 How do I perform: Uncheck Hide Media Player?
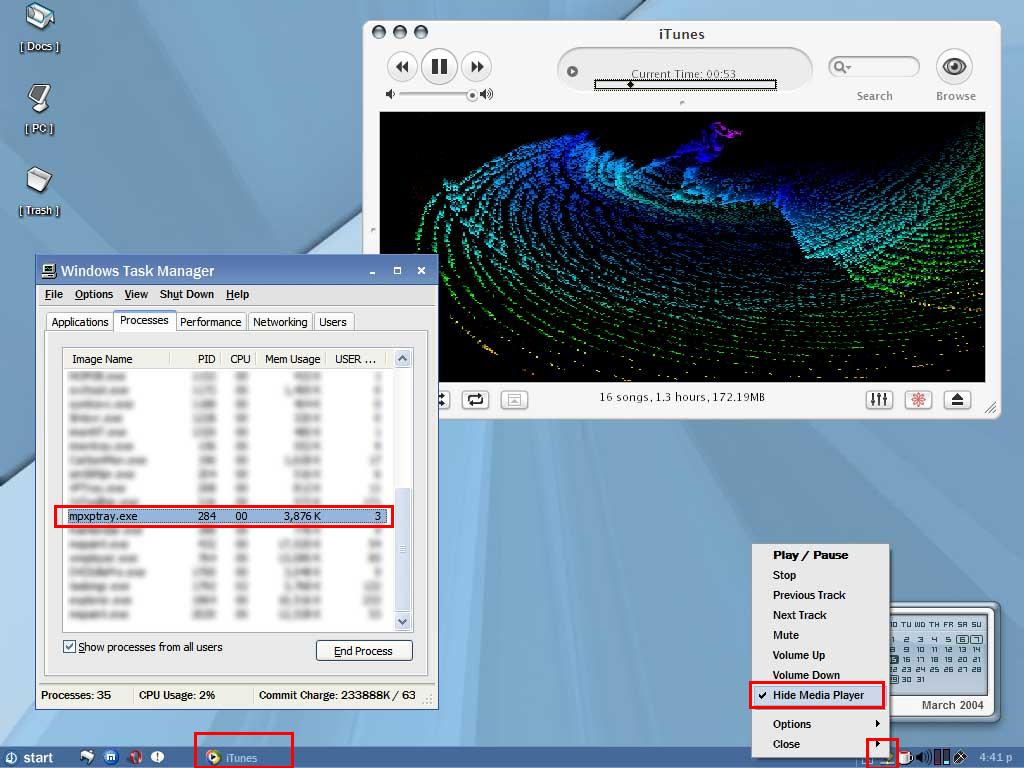click(x=817, y=695)
